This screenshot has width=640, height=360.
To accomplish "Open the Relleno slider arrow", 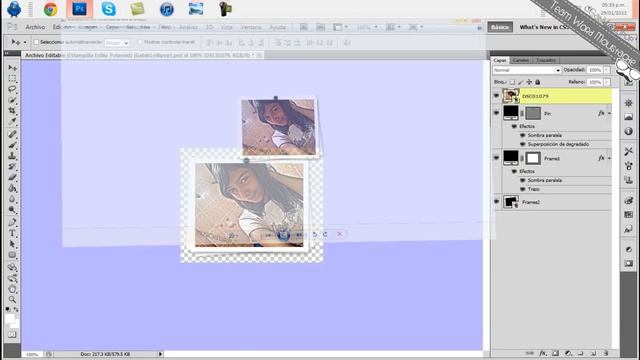I will tap(607, 82).
